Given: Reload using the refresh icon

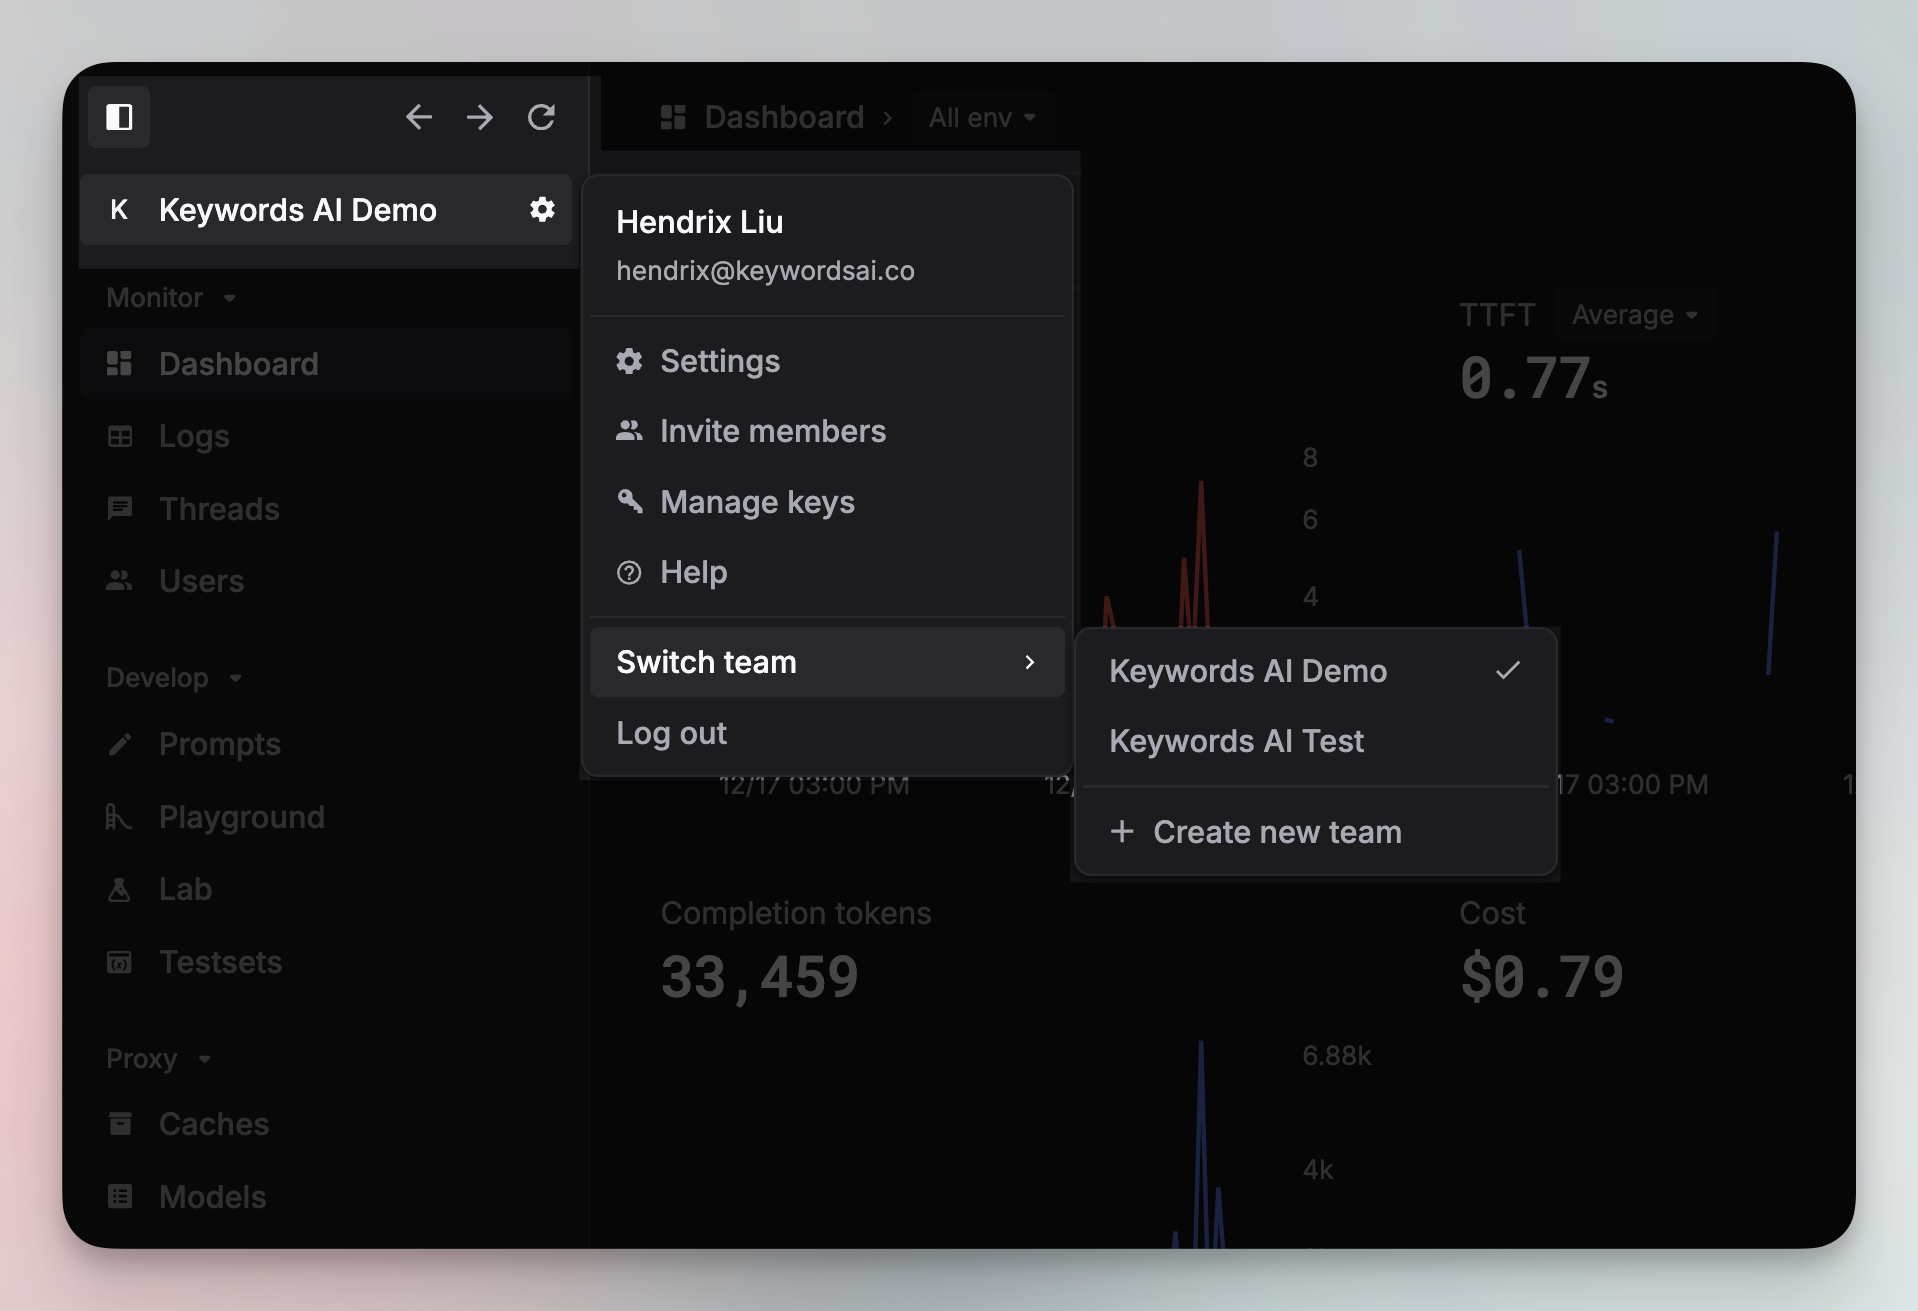Looking at the screenshot, I should [541, 117].
